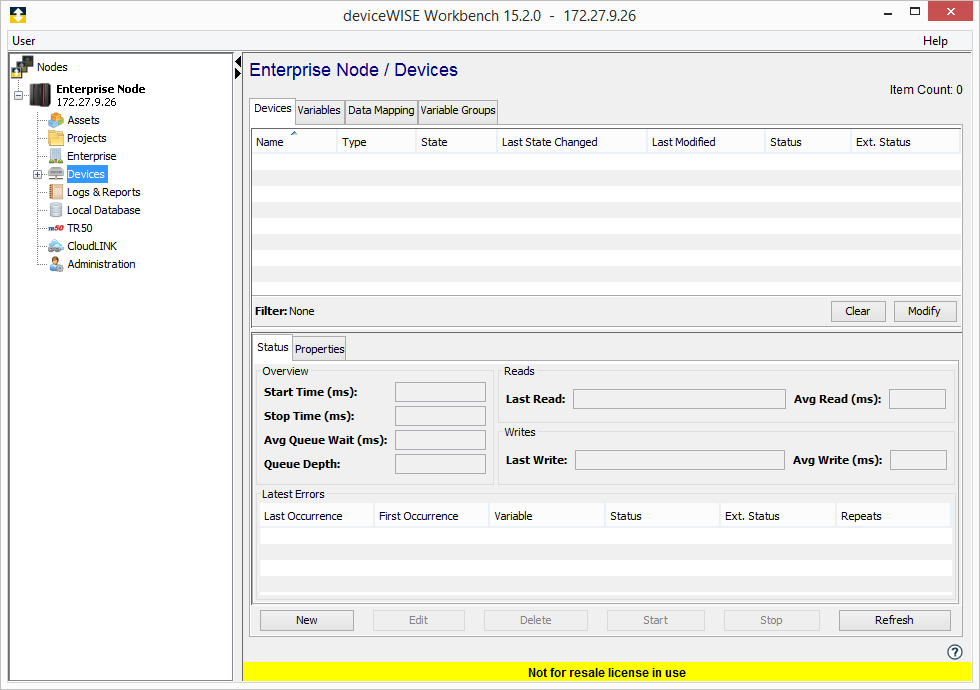Switch to the Variables tab
This screenshot has width=980, height=690.
point(319,110)
